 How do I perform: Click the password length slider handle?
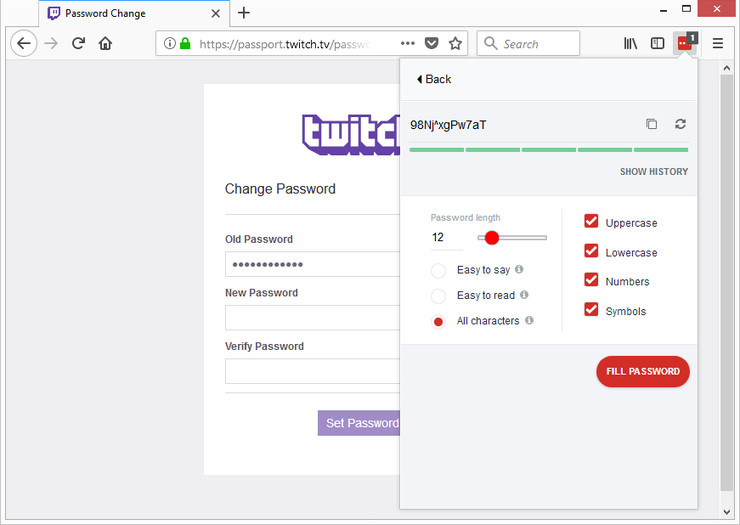[492, 237]
